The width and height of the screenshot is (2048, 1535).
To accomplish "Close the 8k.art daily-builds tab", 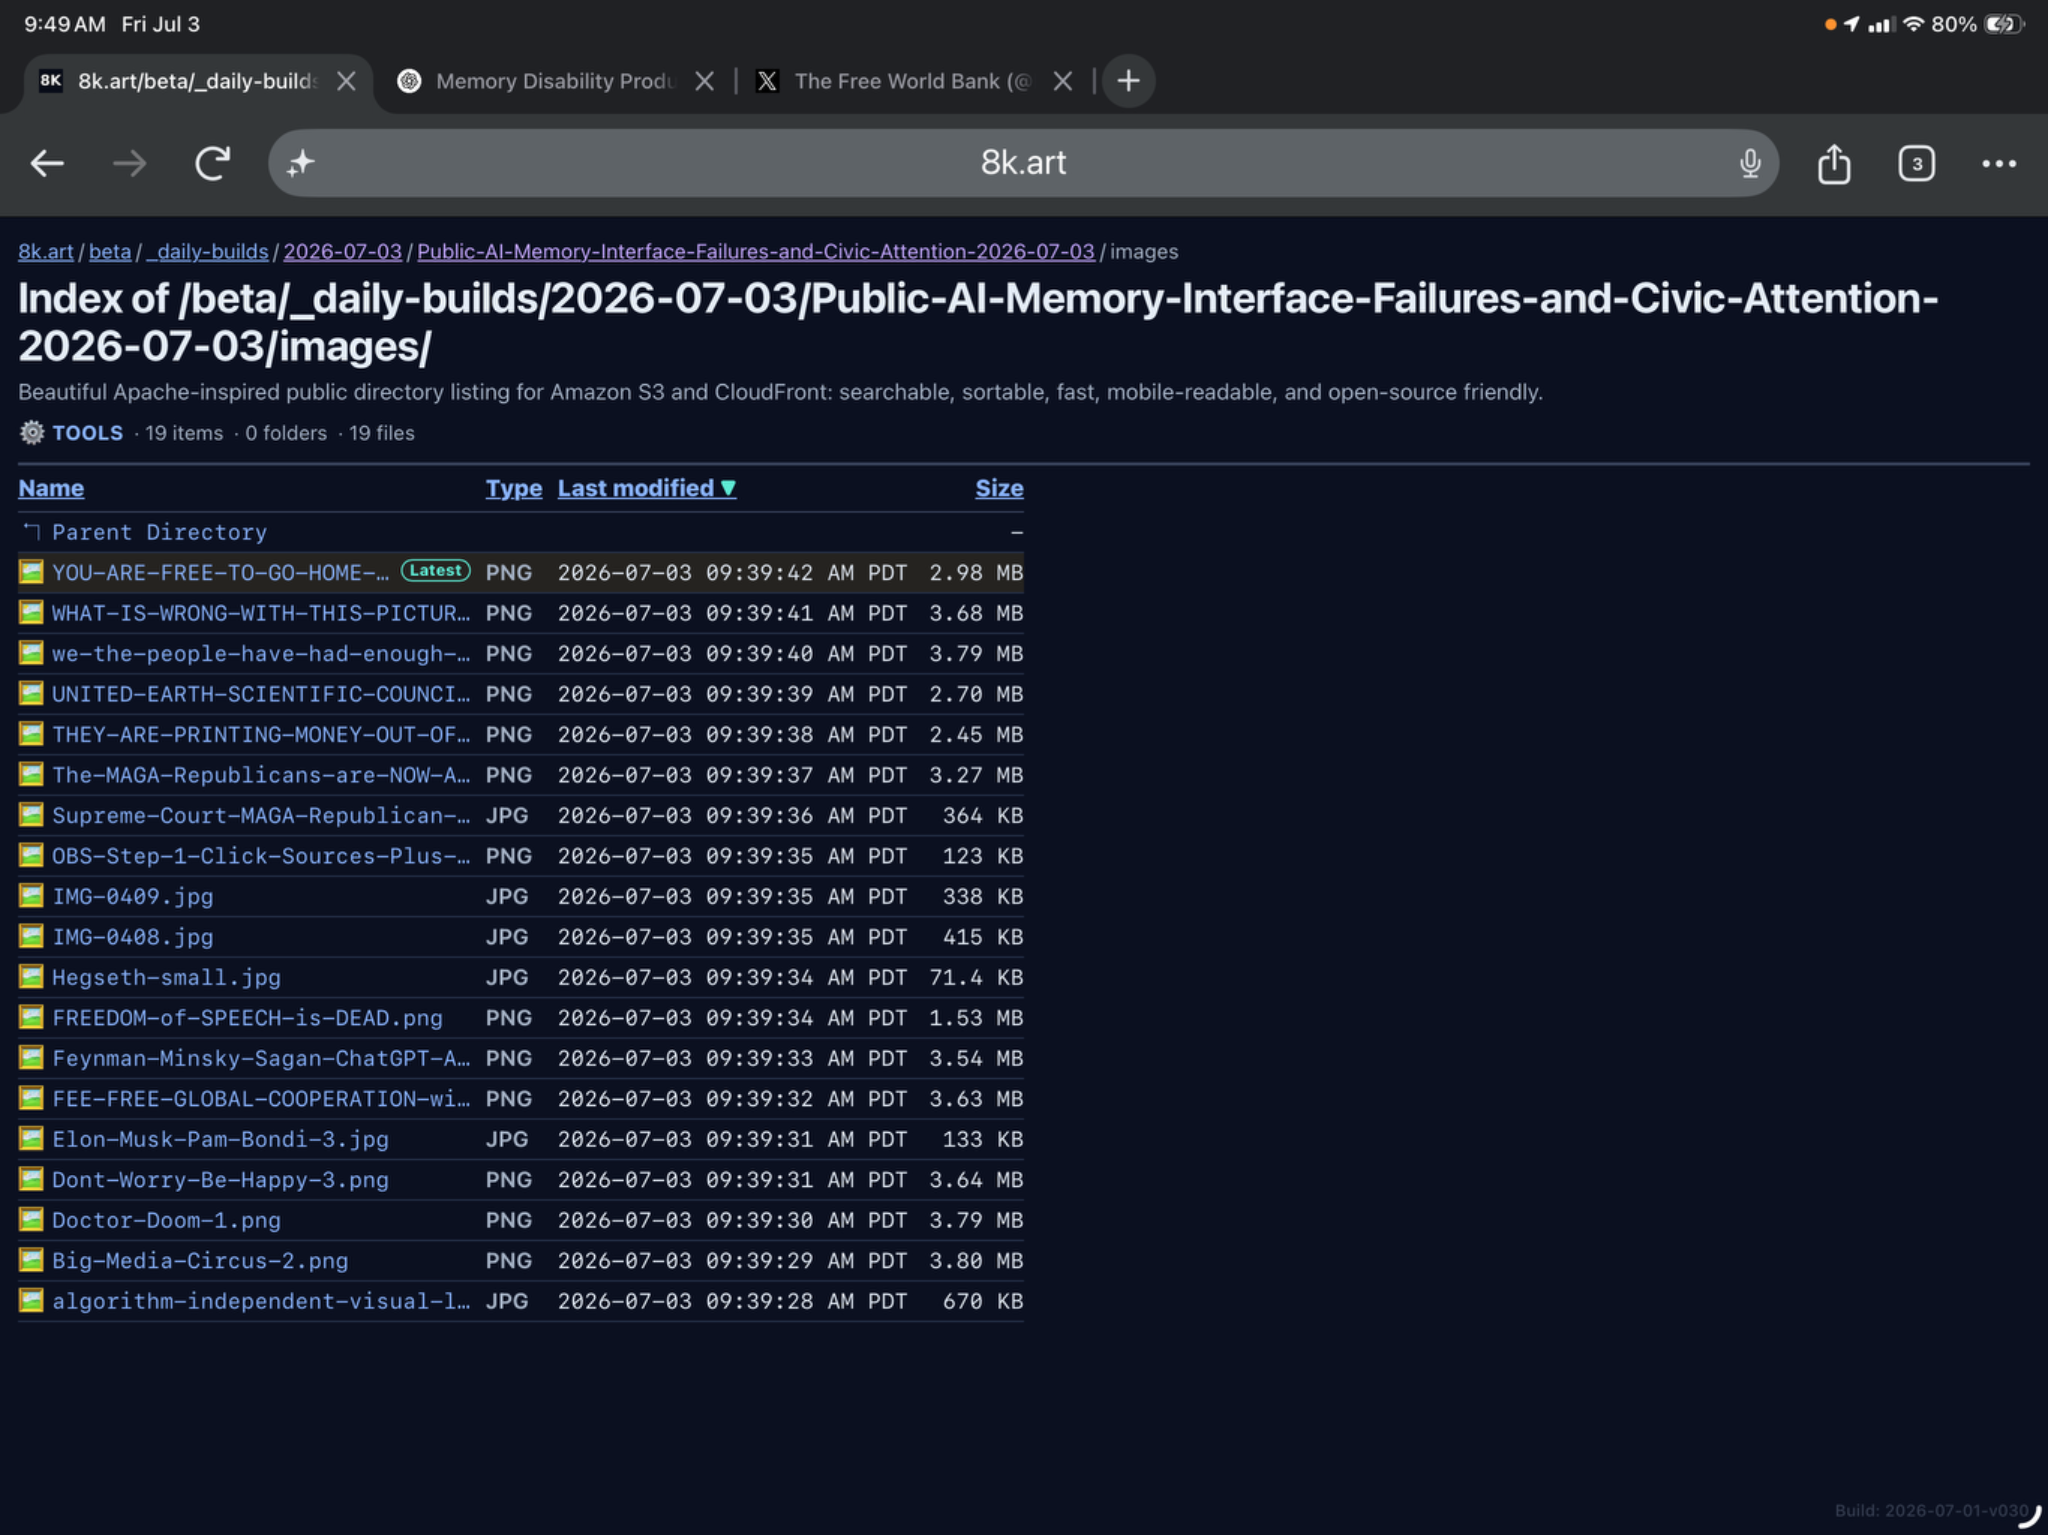I will coord(346,81).
